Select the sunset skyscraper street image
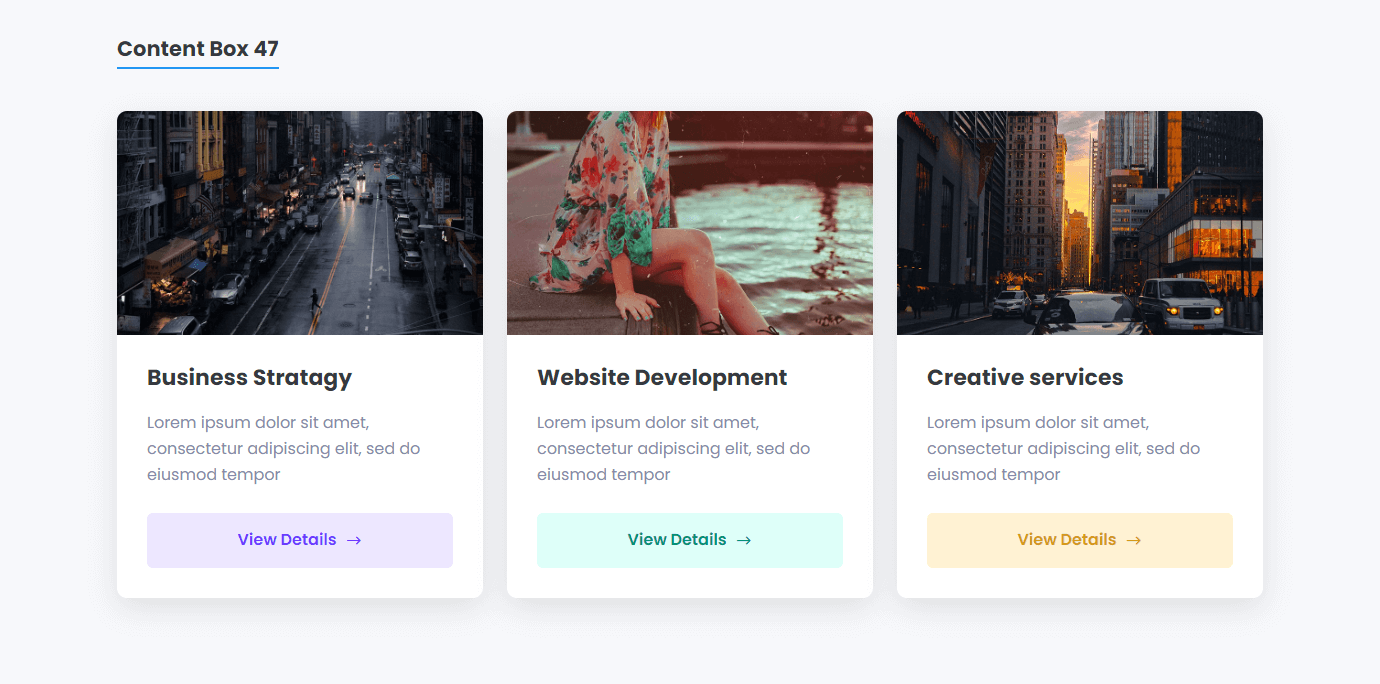Screen dimensions: 1380x684 (1080, 223)
